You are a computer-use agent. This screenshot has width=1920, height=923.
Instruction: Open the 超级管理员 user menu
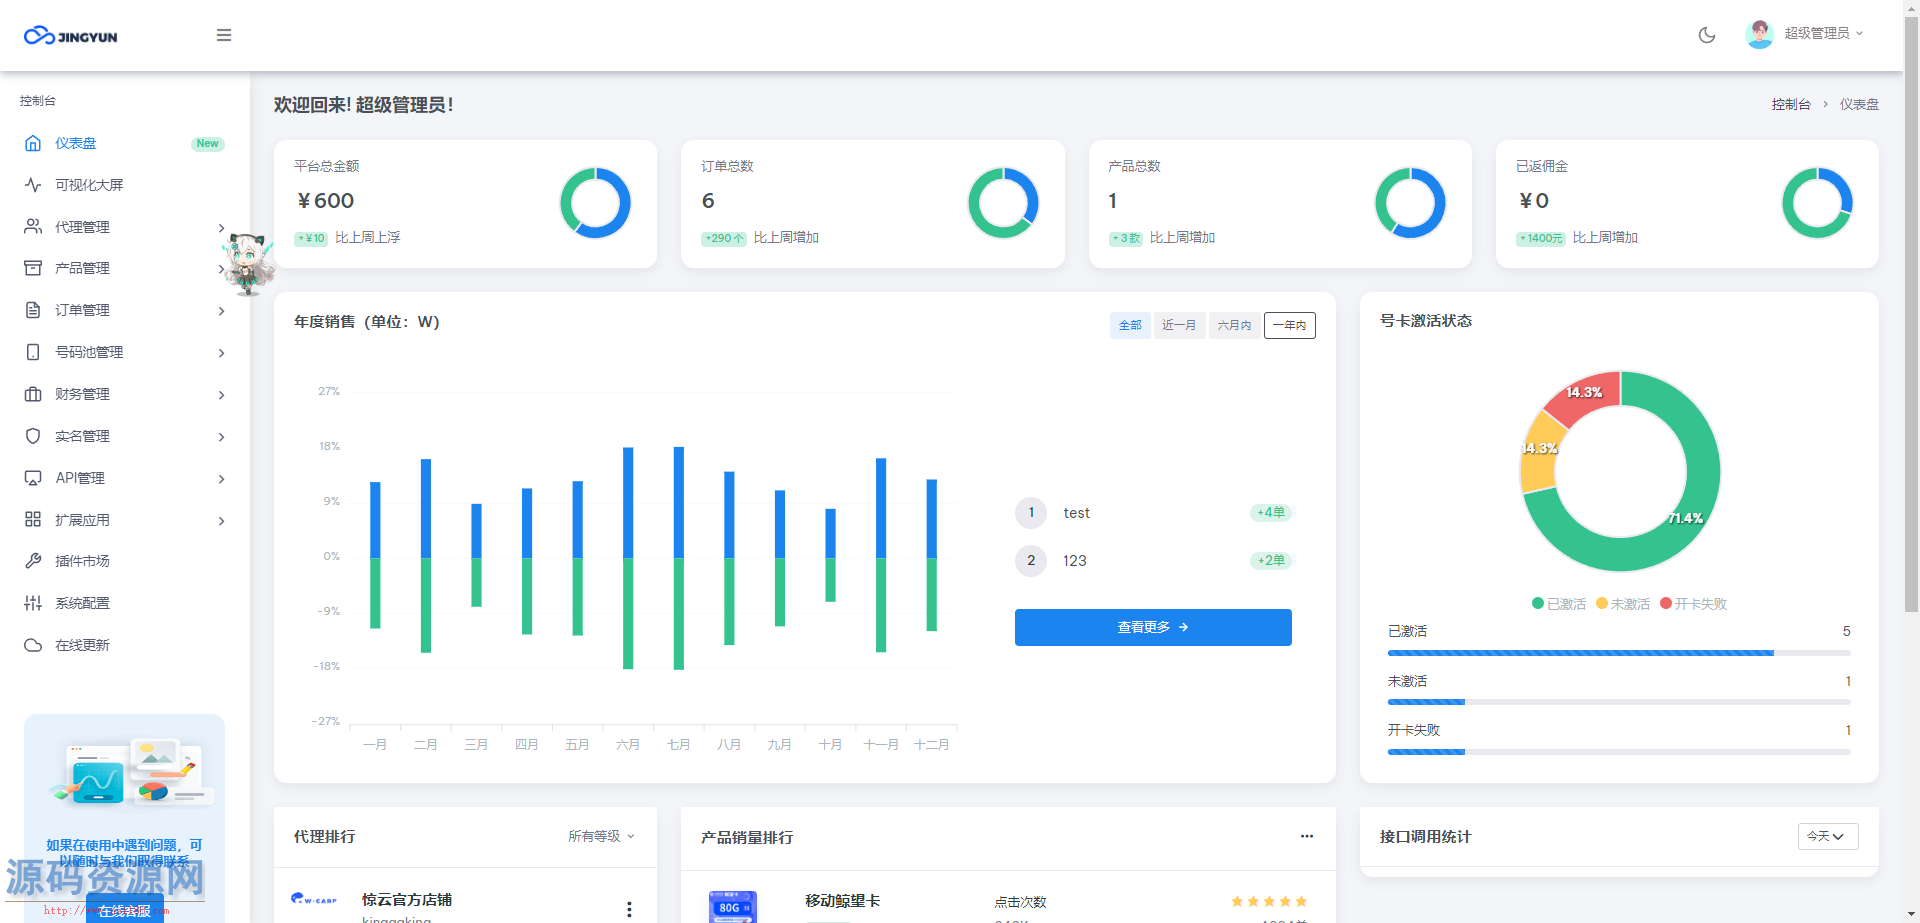point(1805,34)
